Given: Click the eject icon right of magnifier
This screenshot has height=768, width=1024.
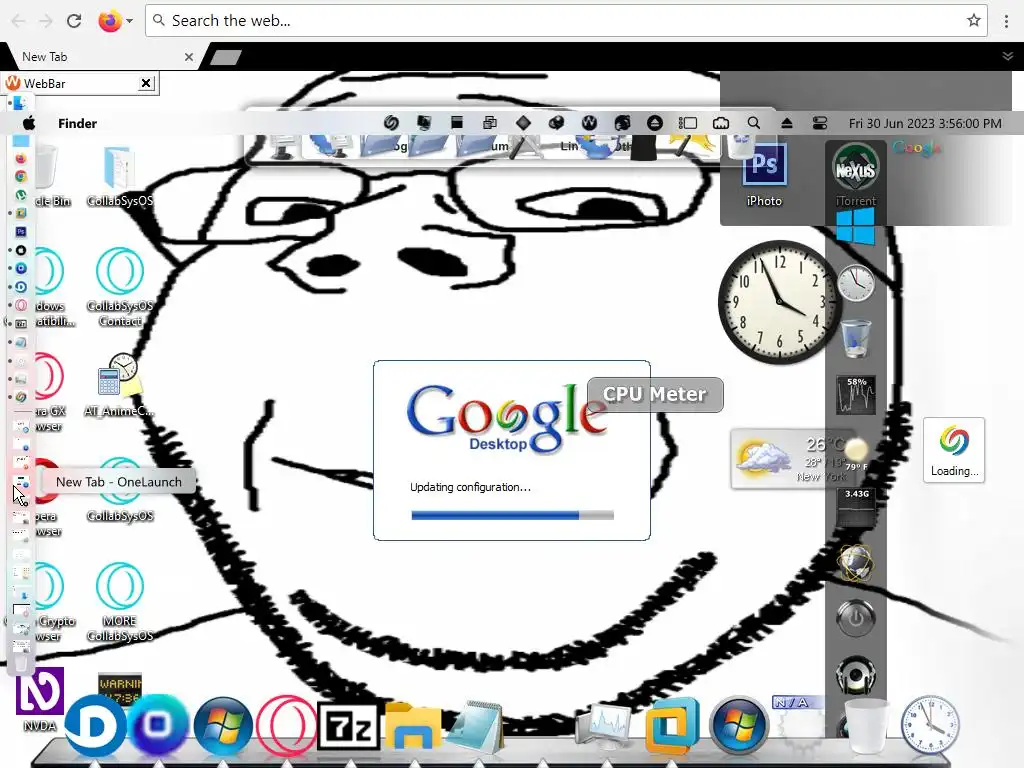Looking at the screenshot, I should pos(787,123).
